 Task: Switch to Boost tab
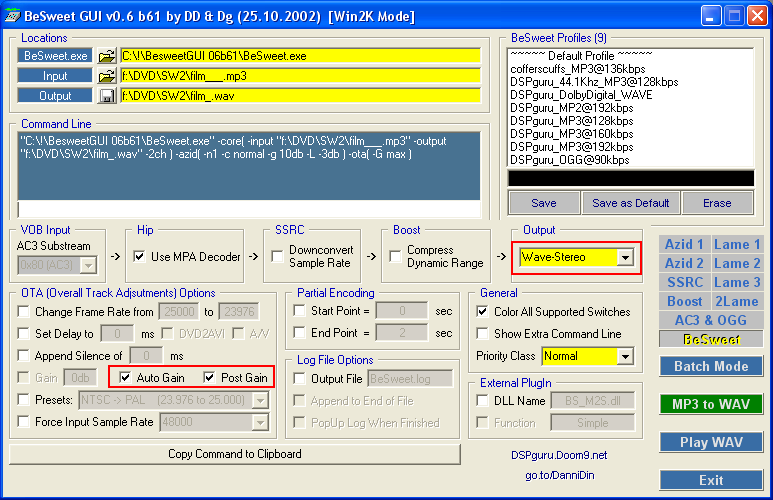point(684,301)
